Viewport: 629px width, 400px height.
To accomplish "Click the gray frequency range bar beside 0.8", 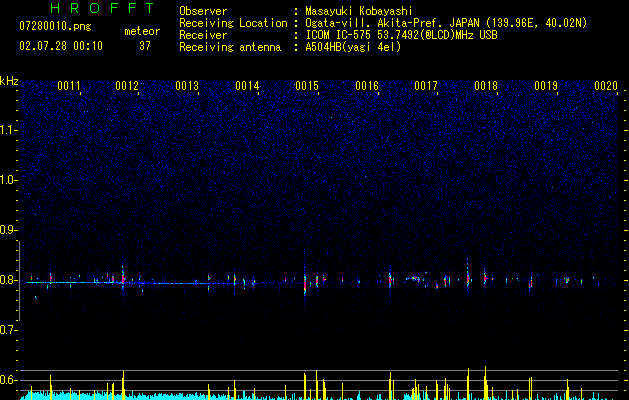I will [x=20, y=280].
